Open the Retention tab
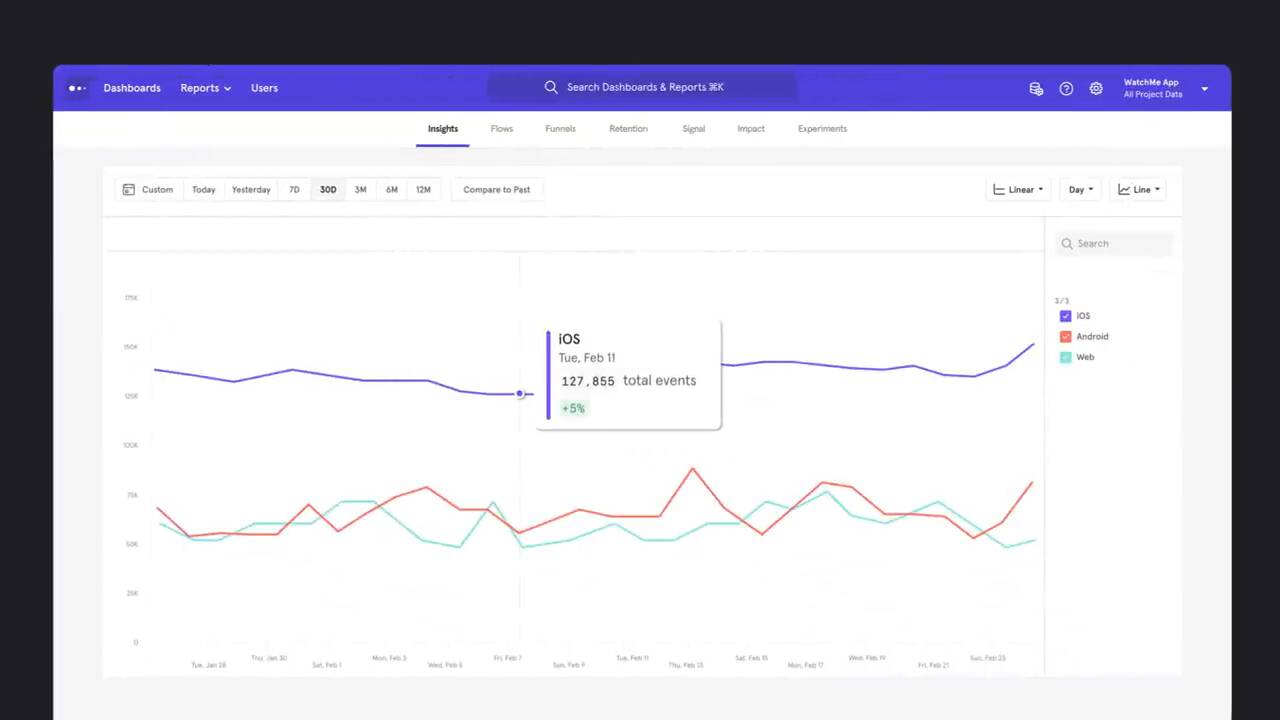Image resolution: width=1280 pixels, height=720 pixels. pos(628,128)
